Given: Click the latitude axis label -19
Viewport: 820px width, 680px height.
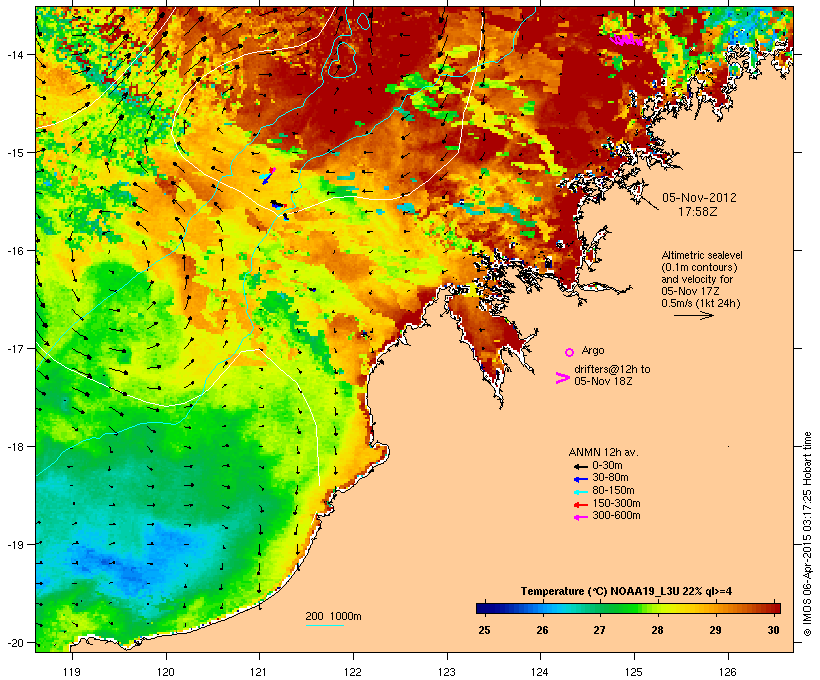Looking at the screenshot, I should (x=14, y=545).
